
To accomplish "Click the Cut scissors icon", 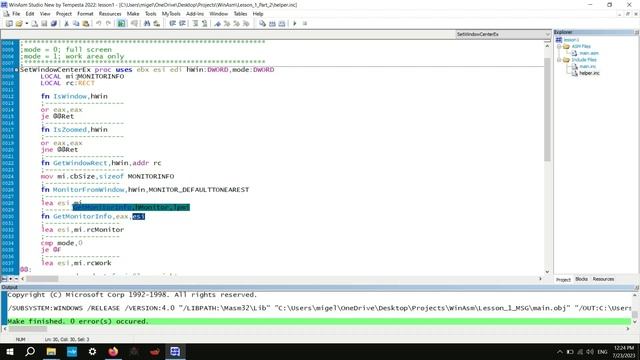I will click(x=66, y=24).
